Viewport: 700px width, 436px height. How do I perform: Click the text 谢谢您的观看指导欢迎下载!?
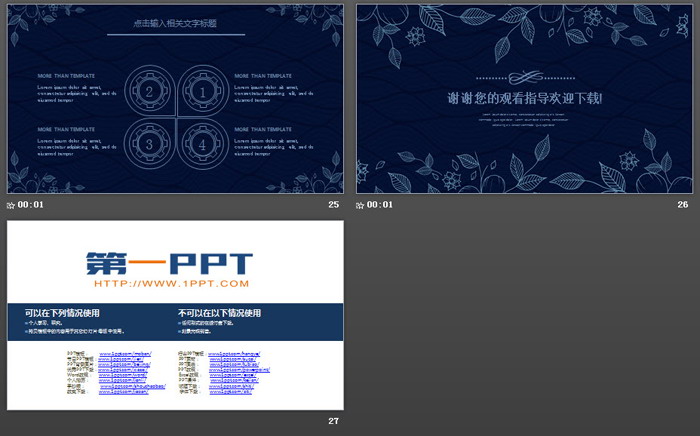tap(525, 99)
